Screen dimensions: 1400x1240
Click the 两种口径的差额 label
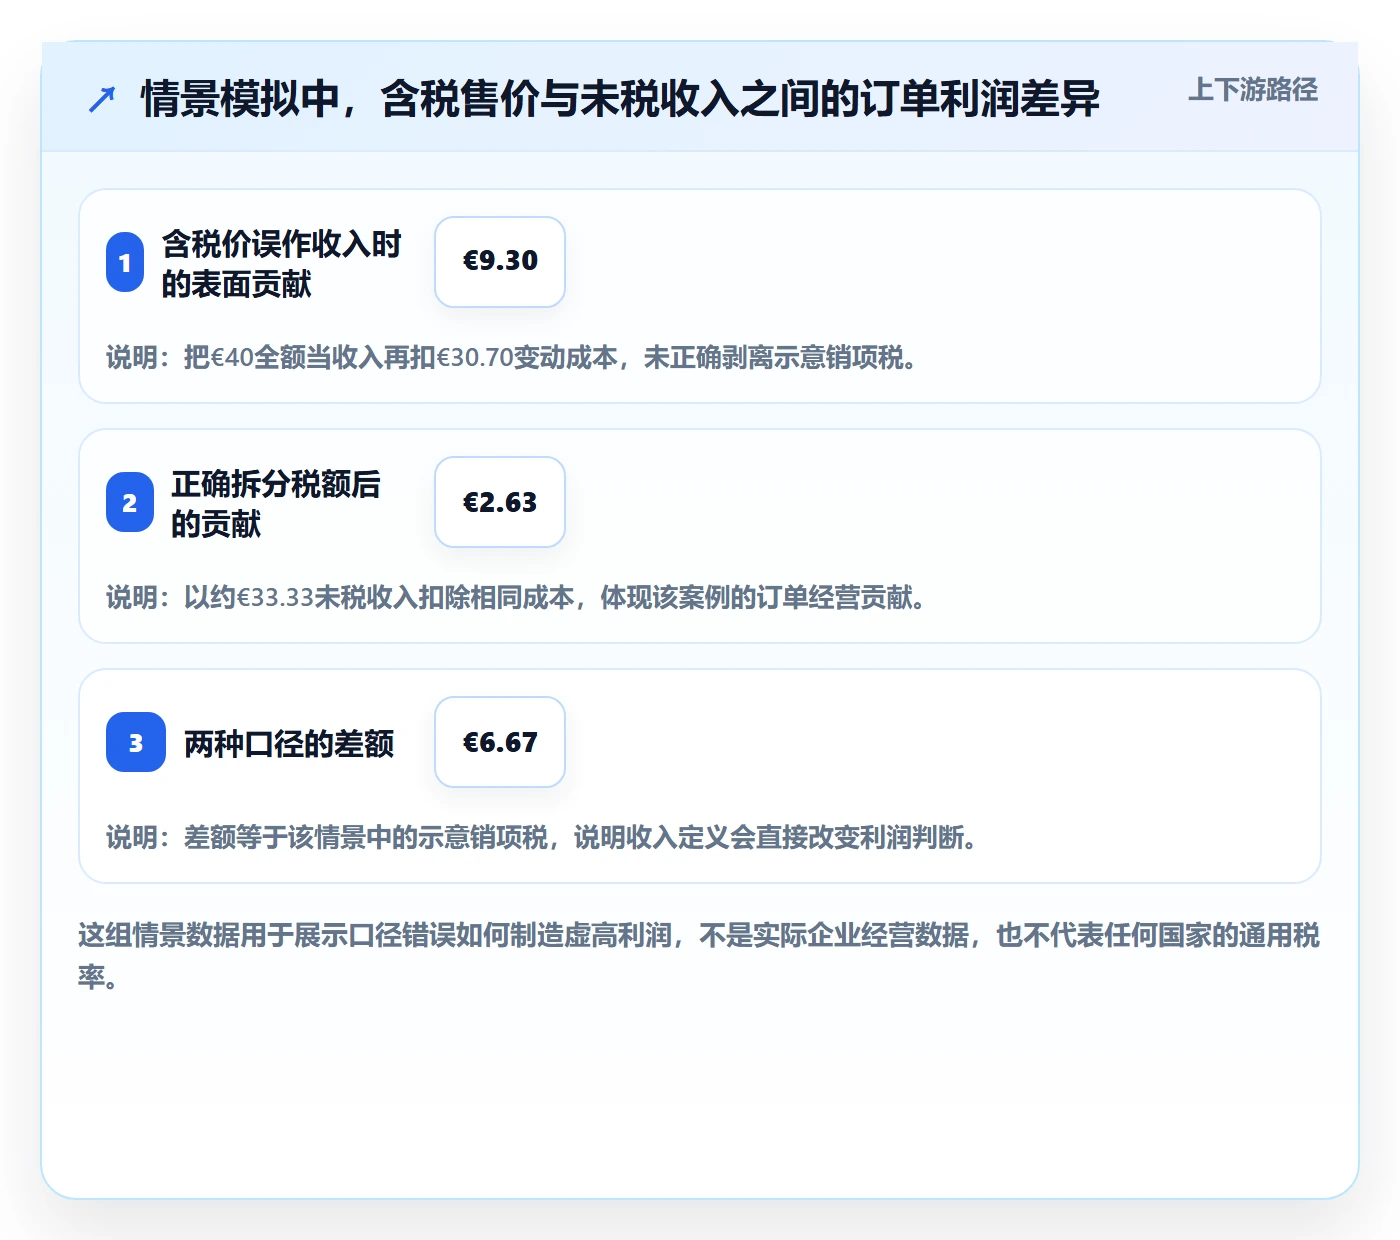pos(289,743)
